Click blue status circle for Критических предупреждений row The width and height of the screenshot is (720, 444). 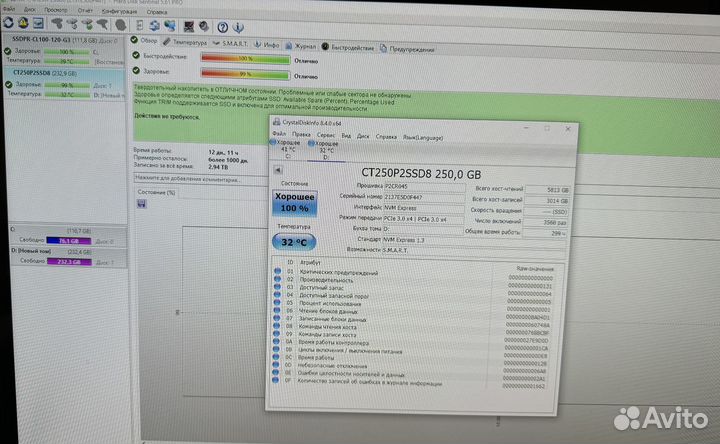tap(277, 271)
